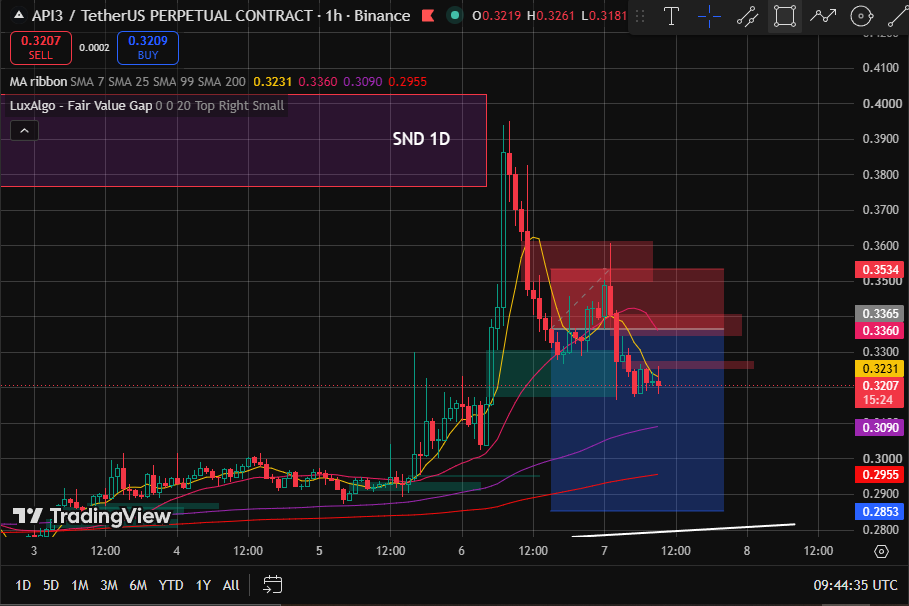The height and width of the screenshot is (606, 909).
Task: Click the SMA 99 value 0.3090 in legend
Action: point(363,82)
